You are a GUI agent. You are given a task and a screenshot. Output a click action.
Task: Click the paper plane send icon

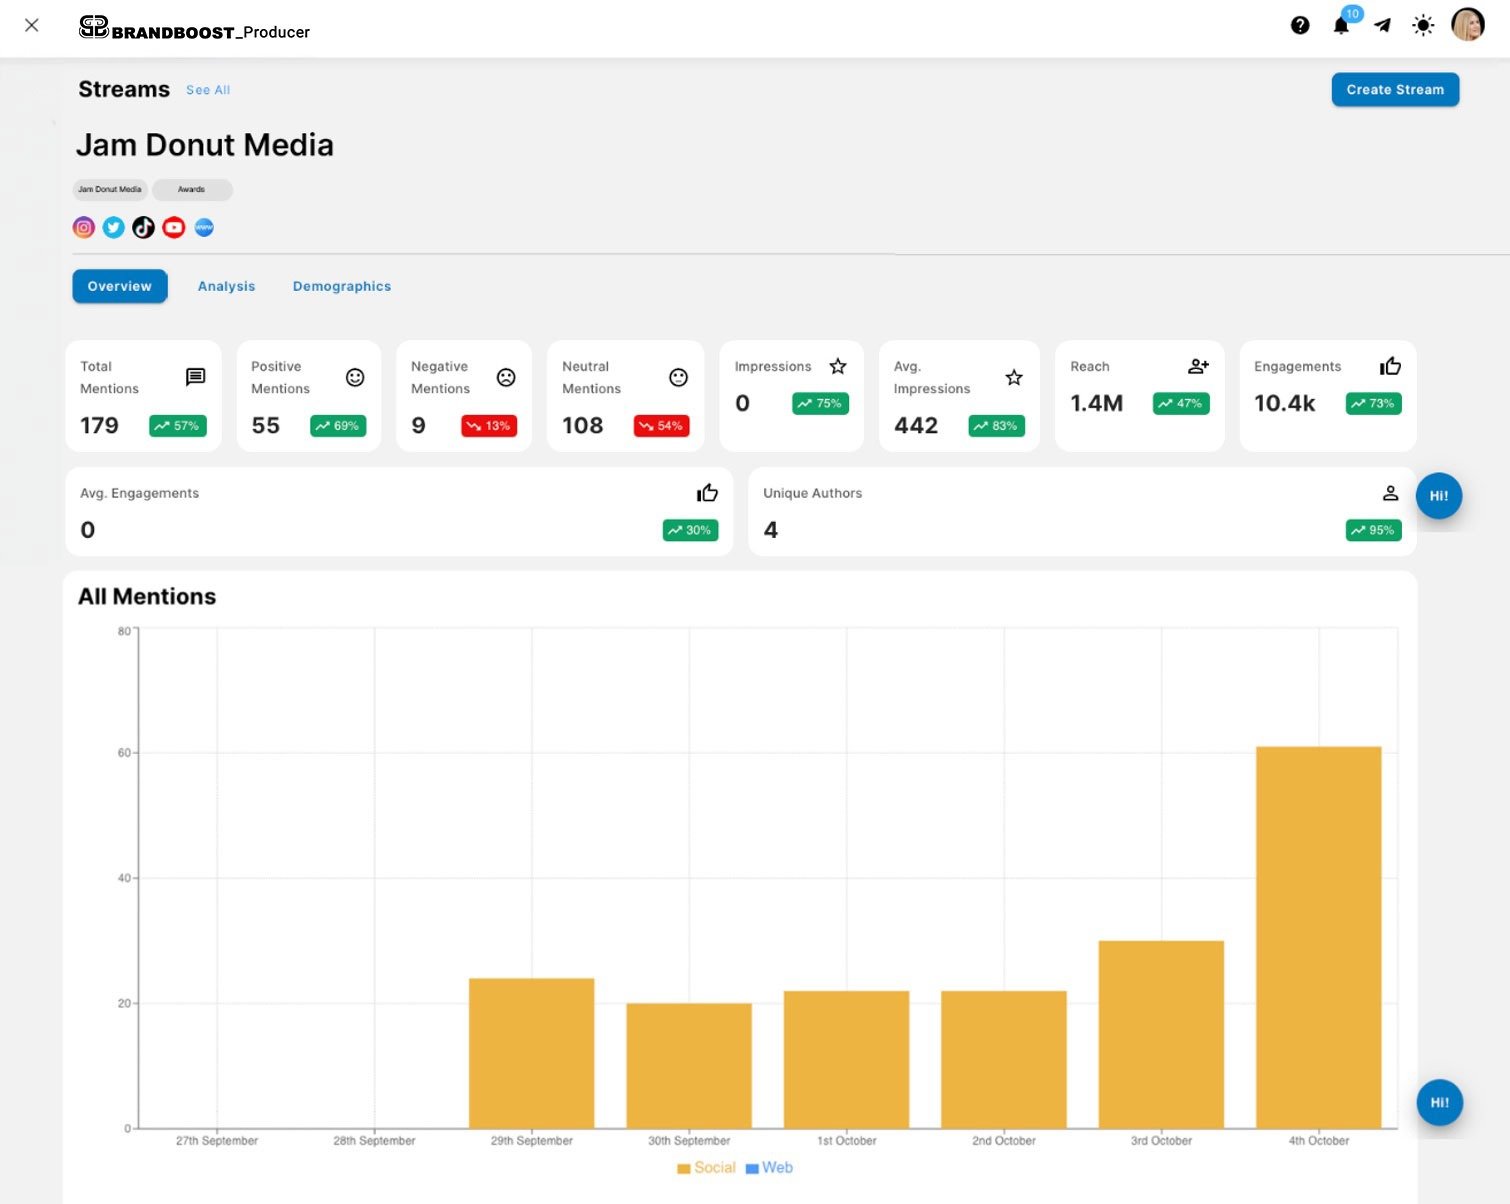pos(1382,26)
